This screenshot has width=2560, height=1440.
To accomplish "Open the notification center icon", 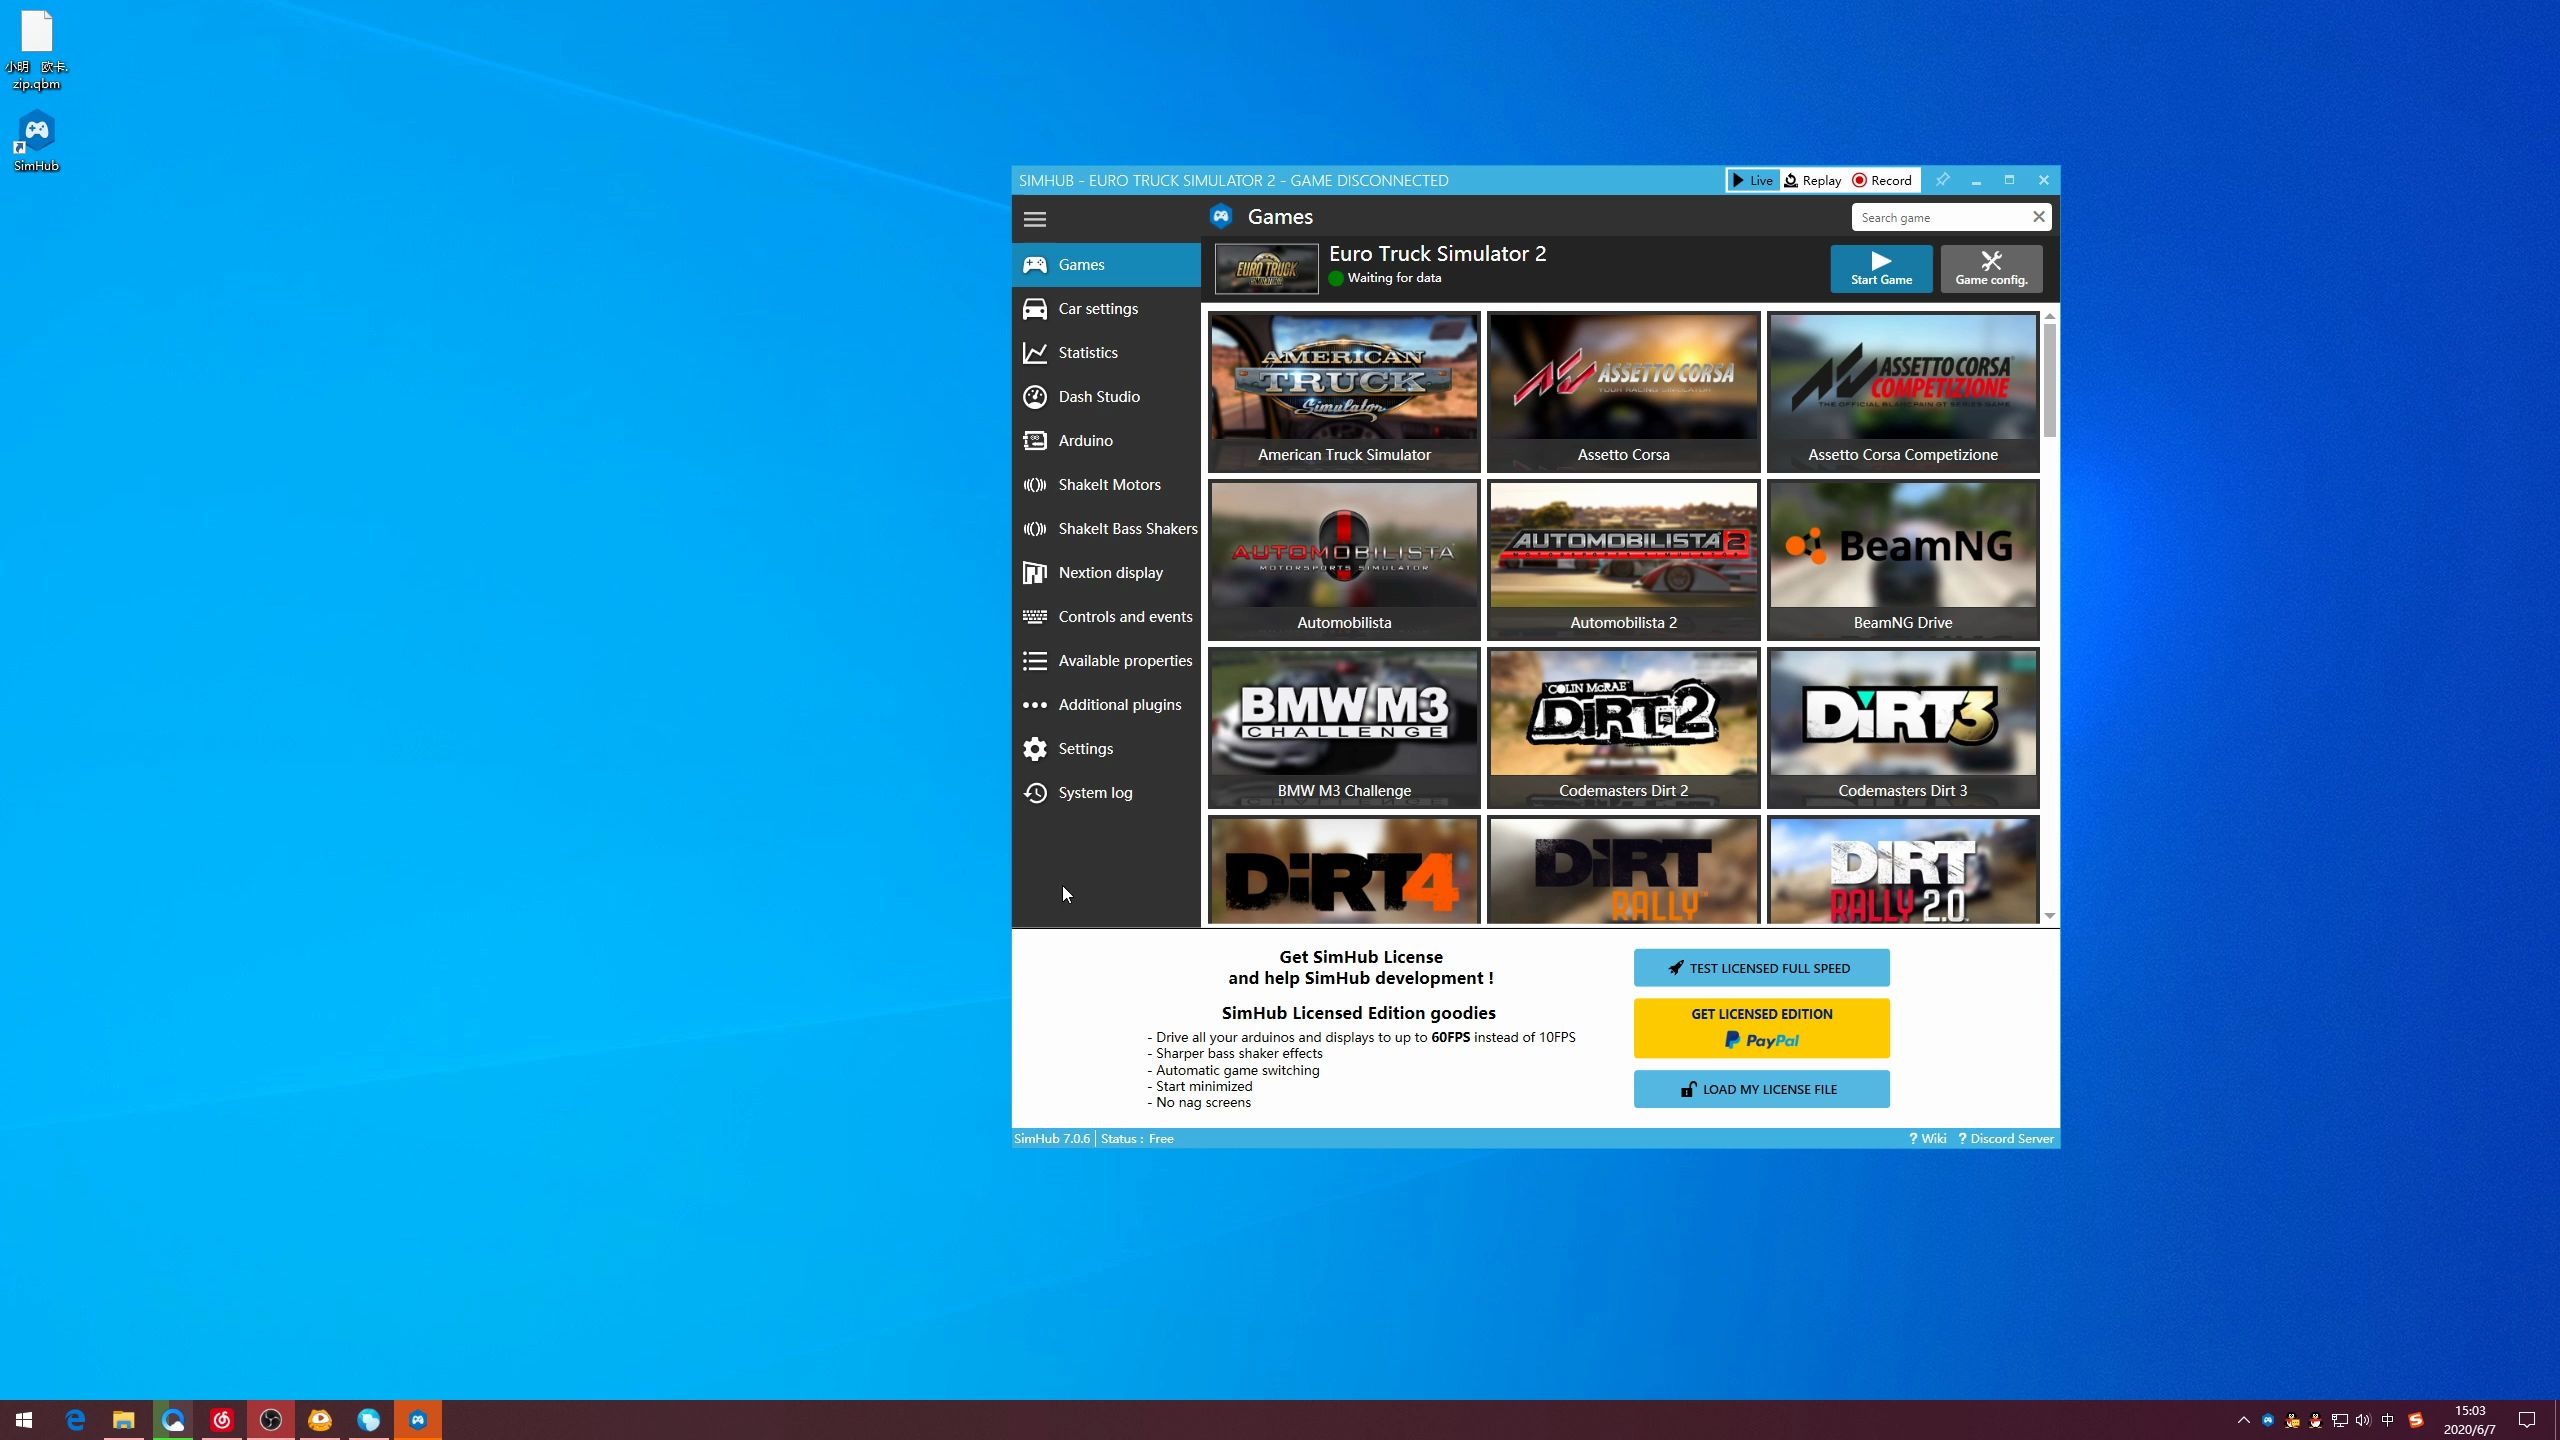I will click(2527, 1420).
